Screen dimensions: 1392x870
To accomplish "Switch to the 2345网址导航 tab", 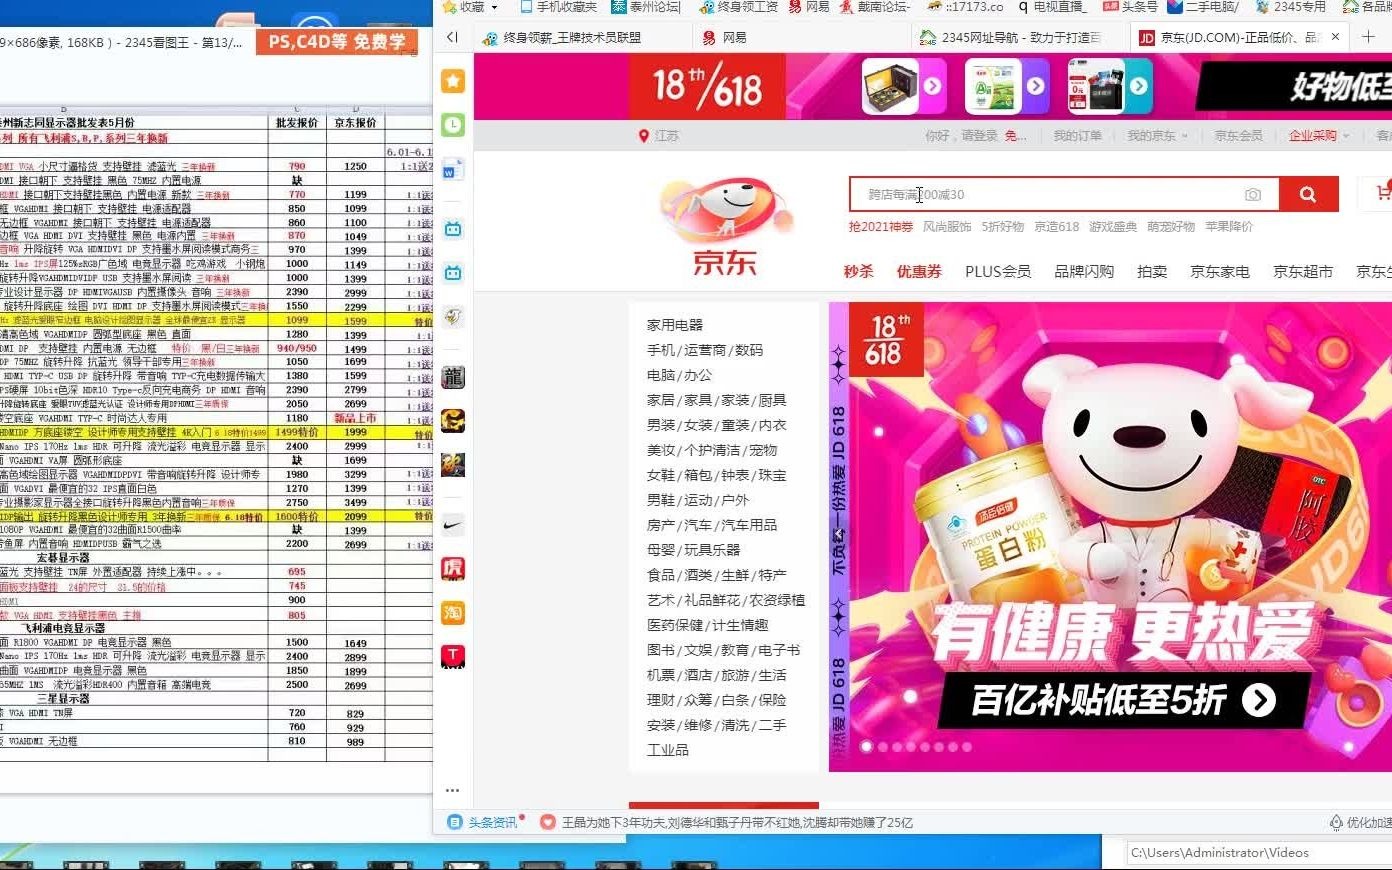I will pos(1010,37).
